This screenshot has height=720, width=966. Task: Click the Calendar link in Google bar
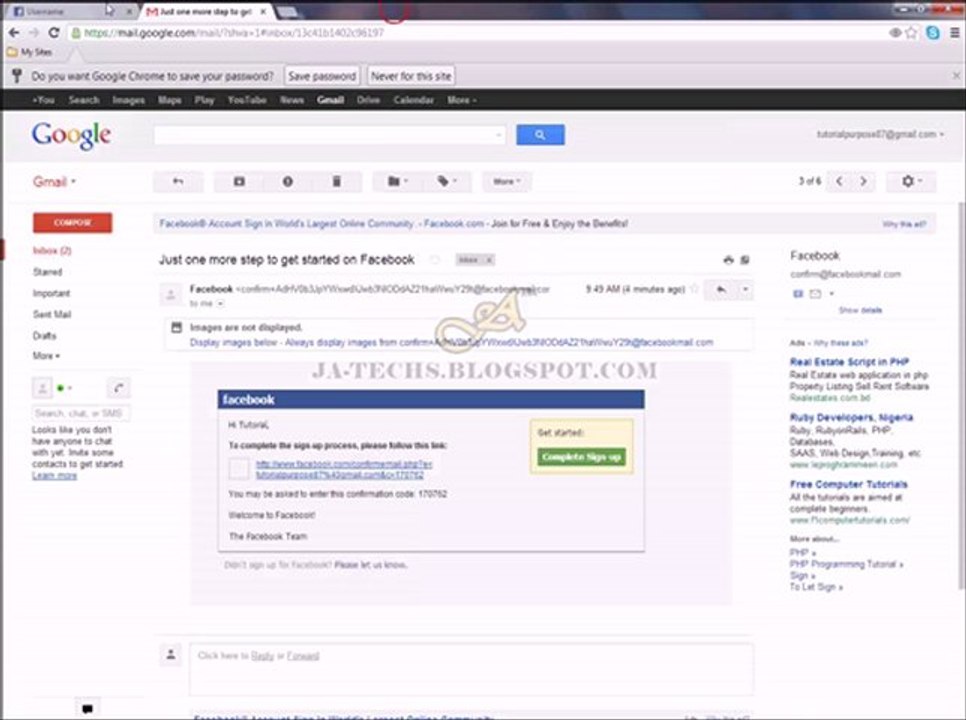(413, 100)
